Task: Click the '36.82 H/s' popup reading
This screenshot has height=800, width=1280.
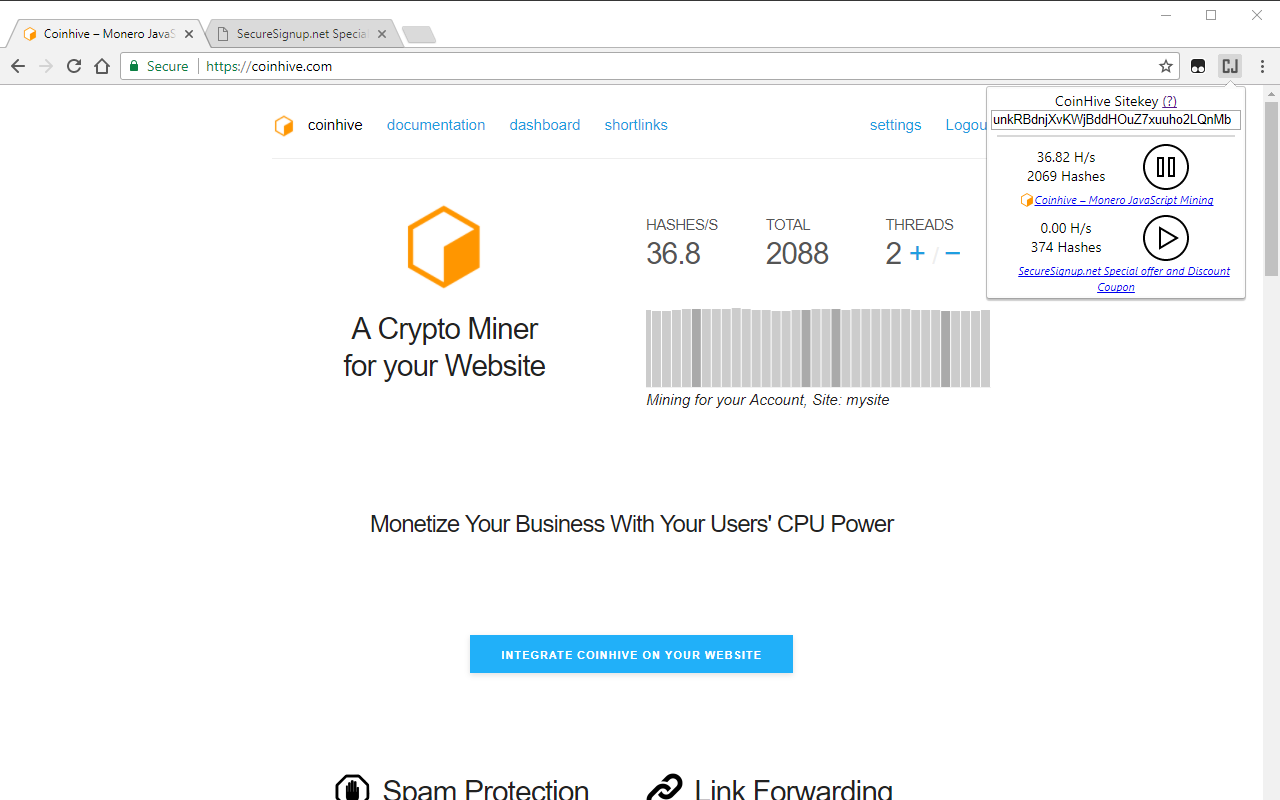Action: pyautogui.click(x=1066, y=158)
